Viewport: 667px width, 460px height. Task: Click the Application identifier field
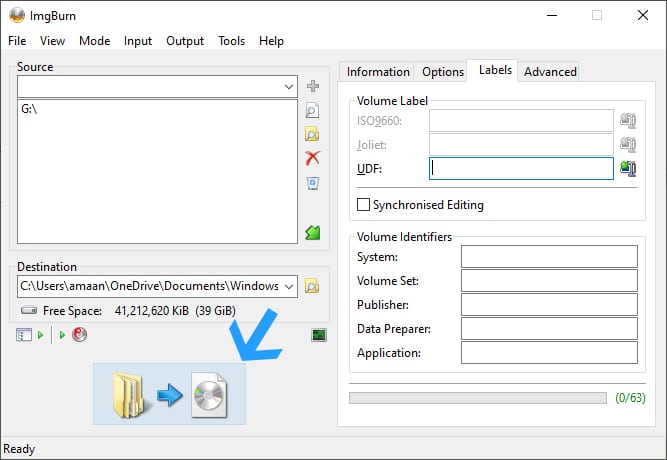[x=549, y=352]
